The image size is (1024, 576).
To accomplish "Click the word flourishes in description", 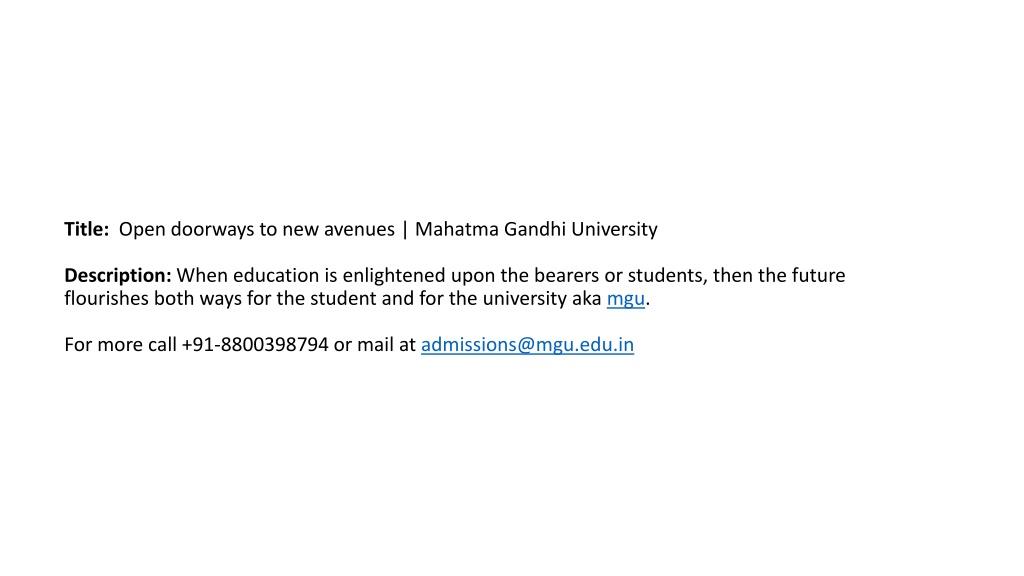I will [106, 298].
